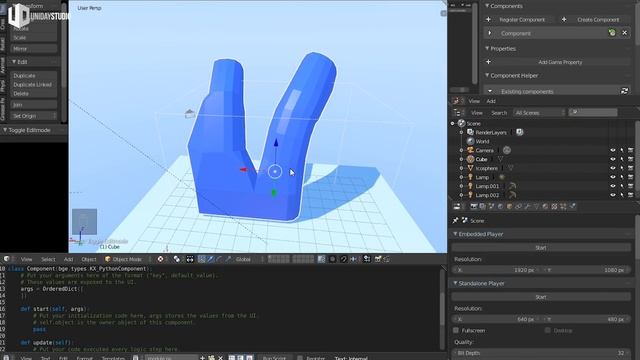Click the Run Script button
640x360 pixels.
click(x=274, y=358)
